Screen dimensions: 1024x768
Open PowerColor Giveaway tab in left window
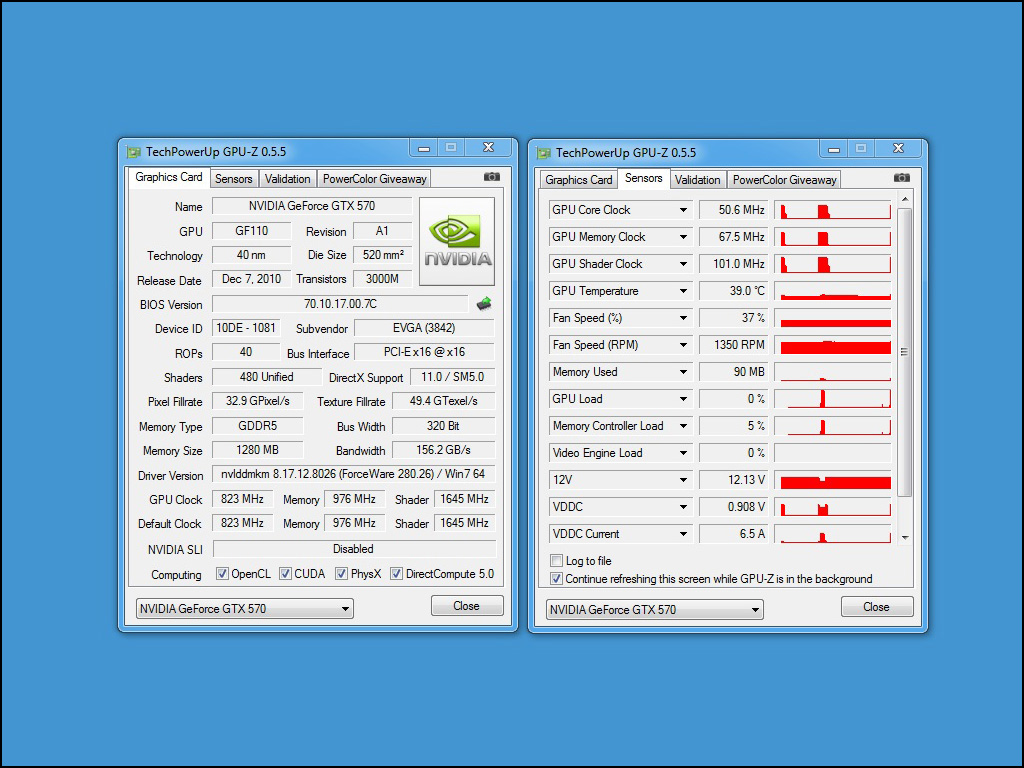tap(374, 178)
